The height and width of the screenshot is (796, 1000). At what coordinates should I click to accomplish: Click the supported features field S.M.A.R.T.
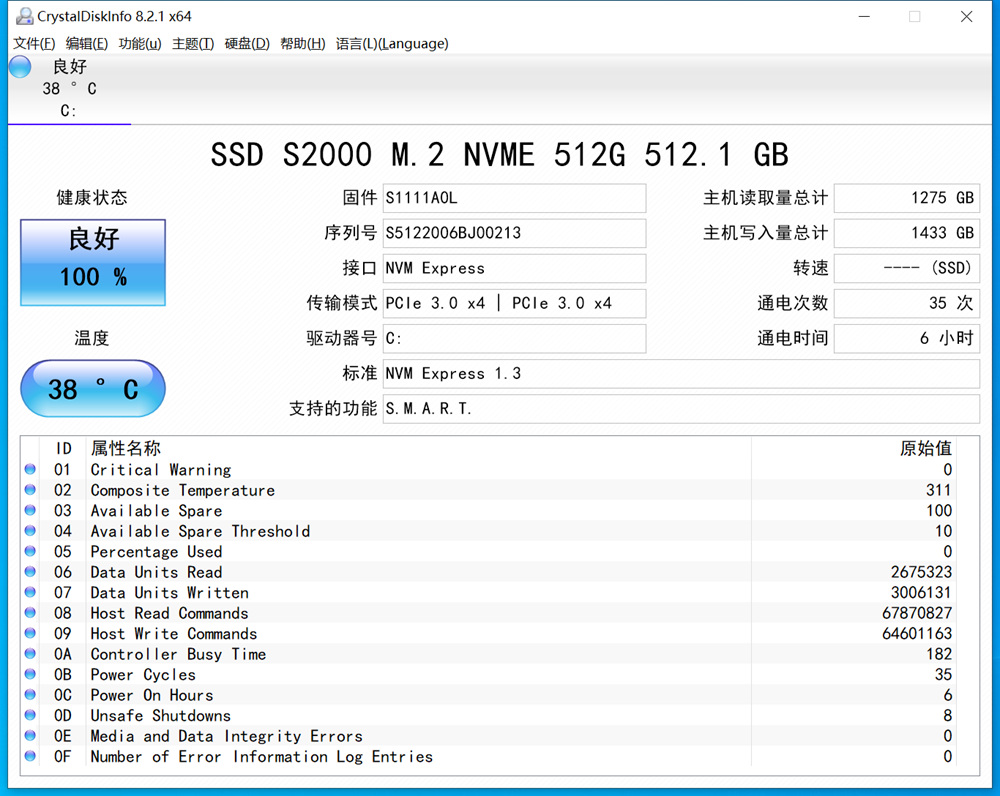tap(681, 408)
